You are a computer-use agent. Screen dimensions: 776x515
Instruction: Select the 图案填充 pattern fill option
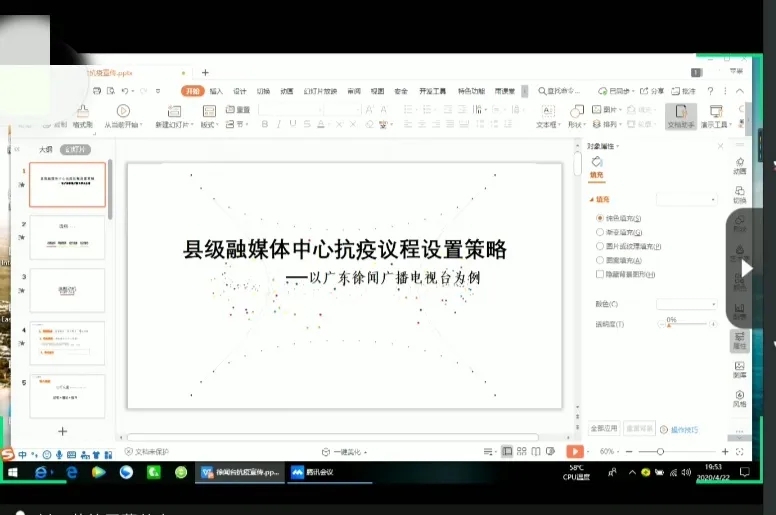tap(600, 260)
